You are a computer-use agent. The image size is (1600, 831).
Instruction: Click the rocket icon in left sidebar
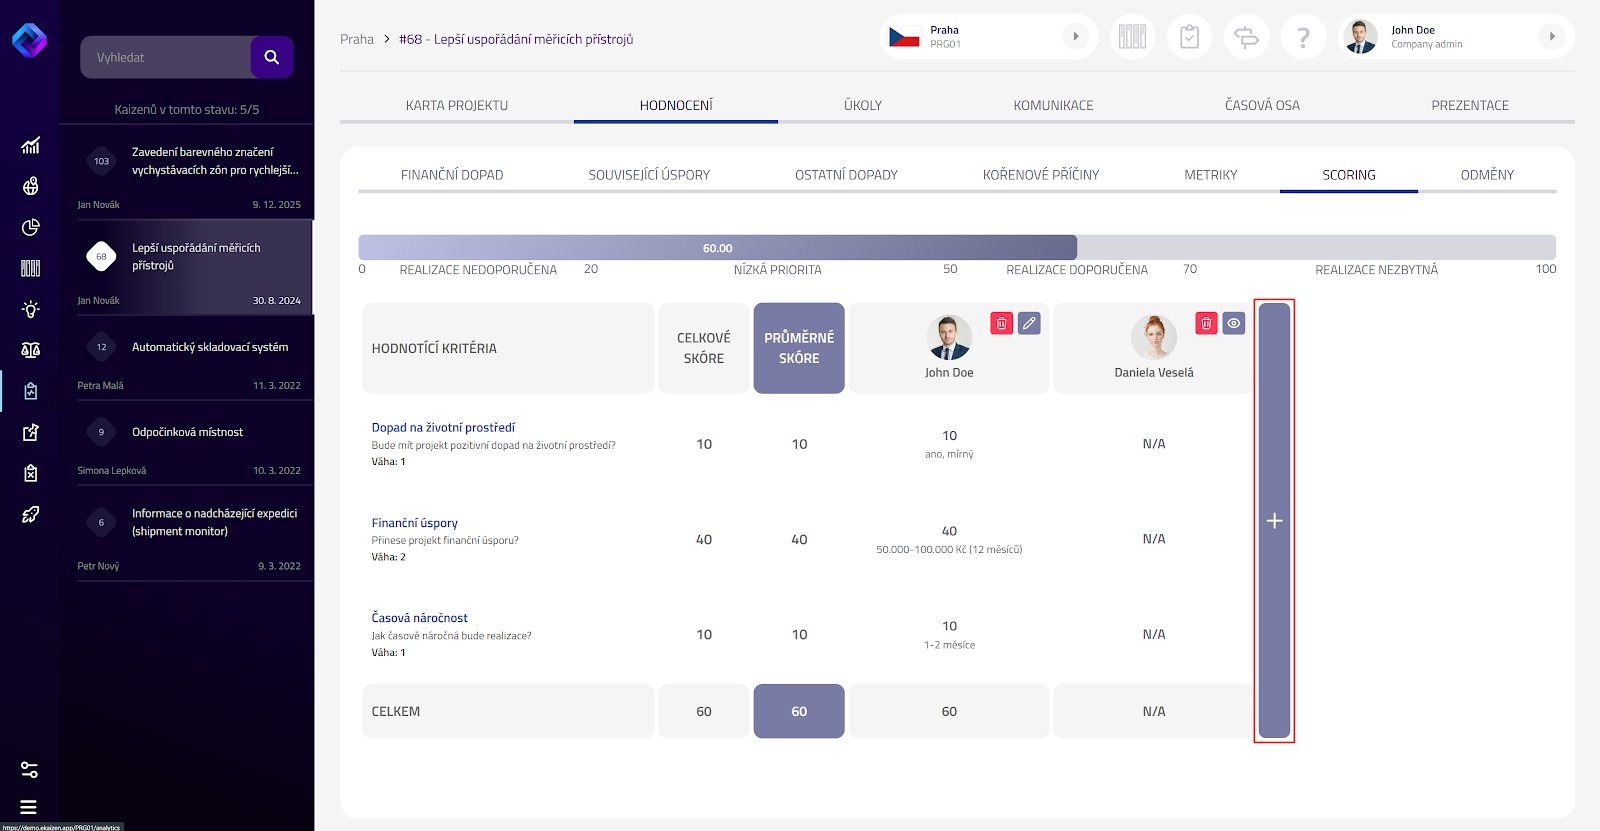click(x=31, y=514)
